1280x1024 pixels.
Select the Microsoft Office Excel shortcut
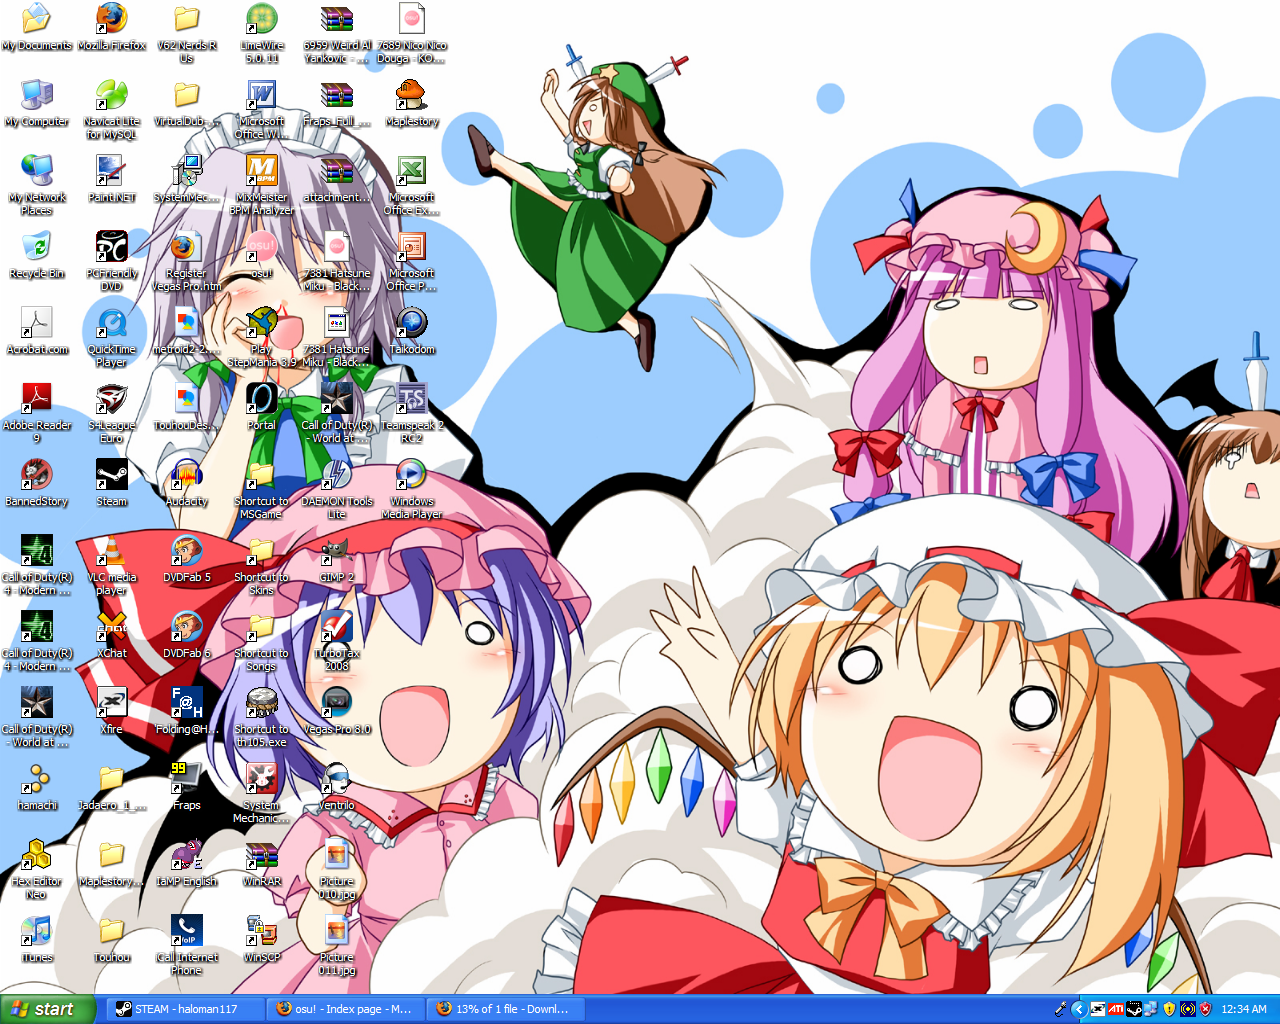[x=412, y=171]
